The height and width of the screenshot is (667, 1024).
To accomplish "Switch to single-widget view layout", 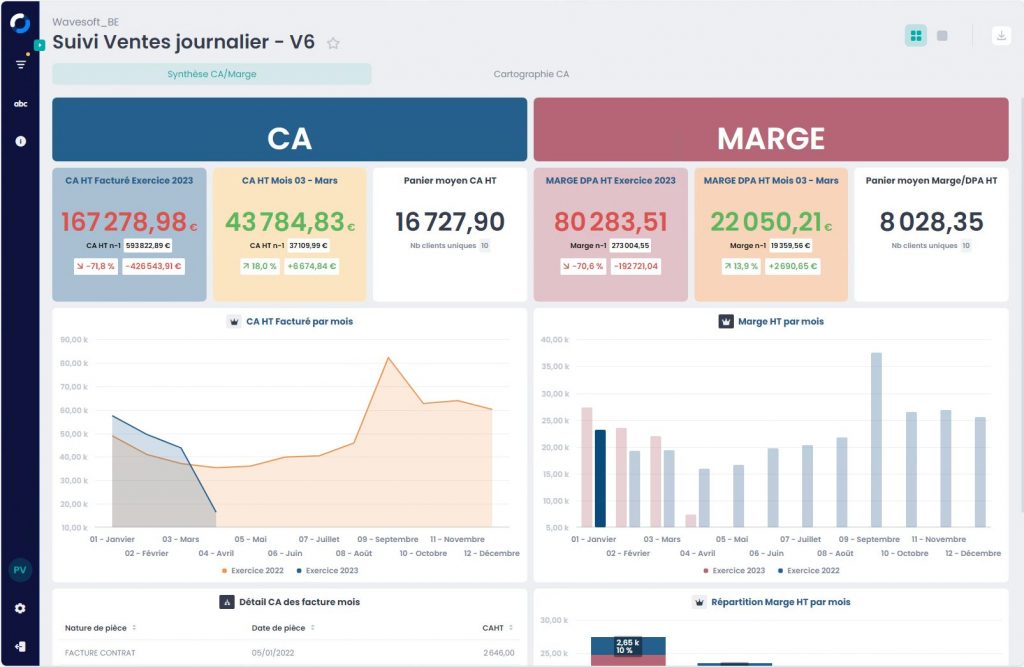I will [942, 36].
